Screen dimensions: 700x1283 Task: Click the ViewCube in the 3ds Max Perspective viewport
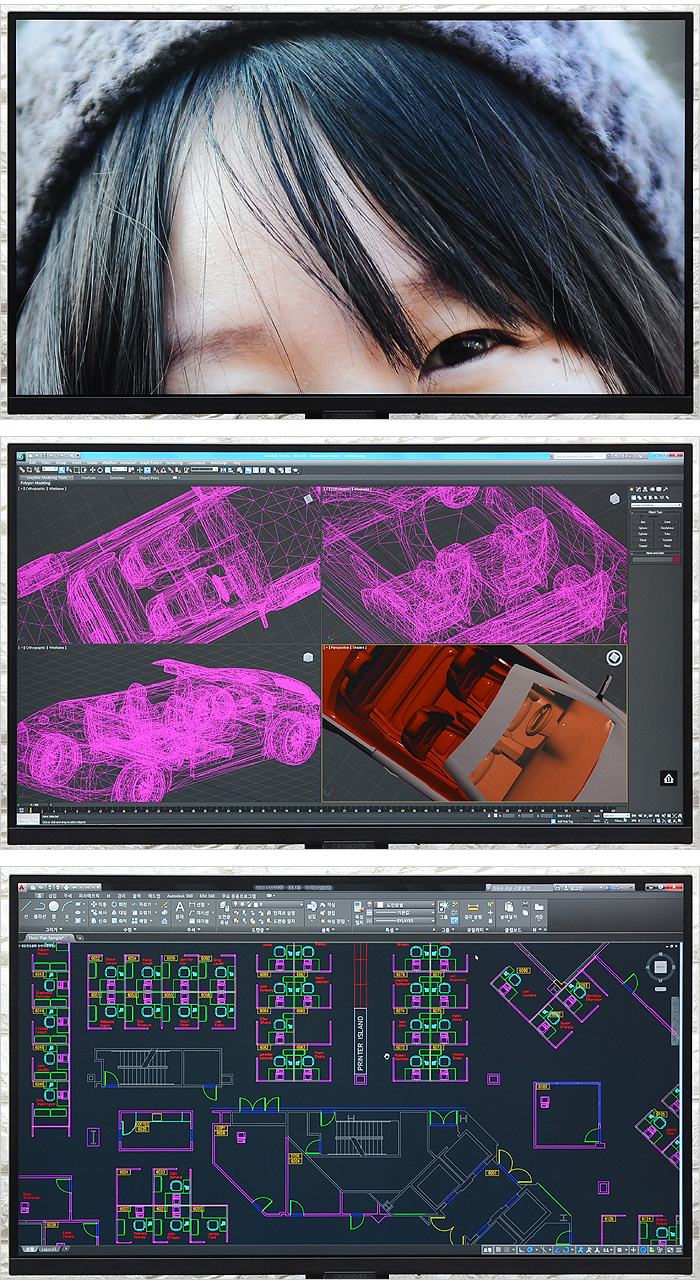[614, 659]
